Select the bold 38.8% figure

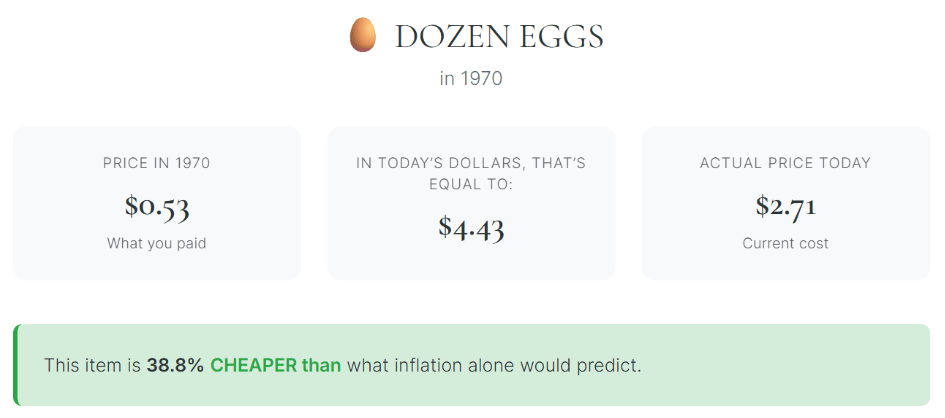tap(175, 365)
